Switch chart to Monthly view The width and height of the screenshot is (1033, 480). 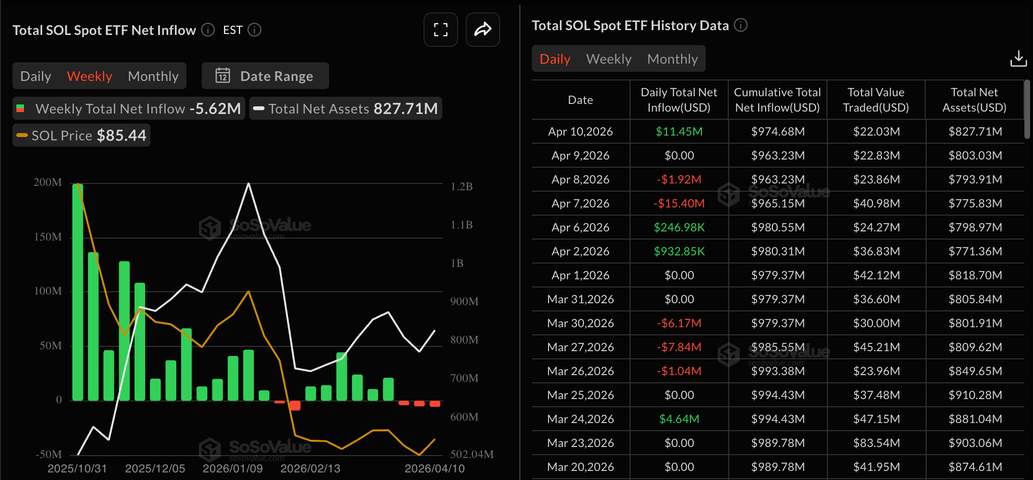[x=153, y=76]
